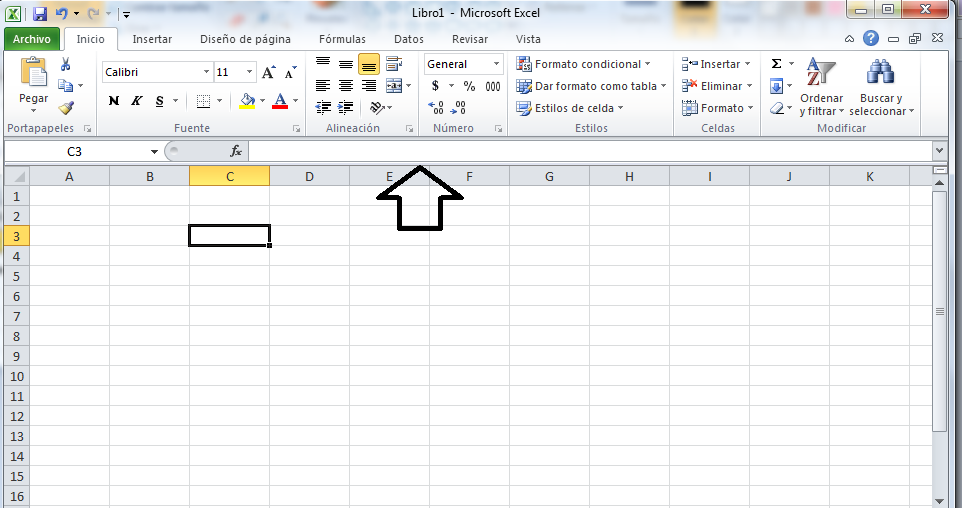Open the Formato condicional dropdown
Viewport: 962px width, 508px height.
click(584, 64)
